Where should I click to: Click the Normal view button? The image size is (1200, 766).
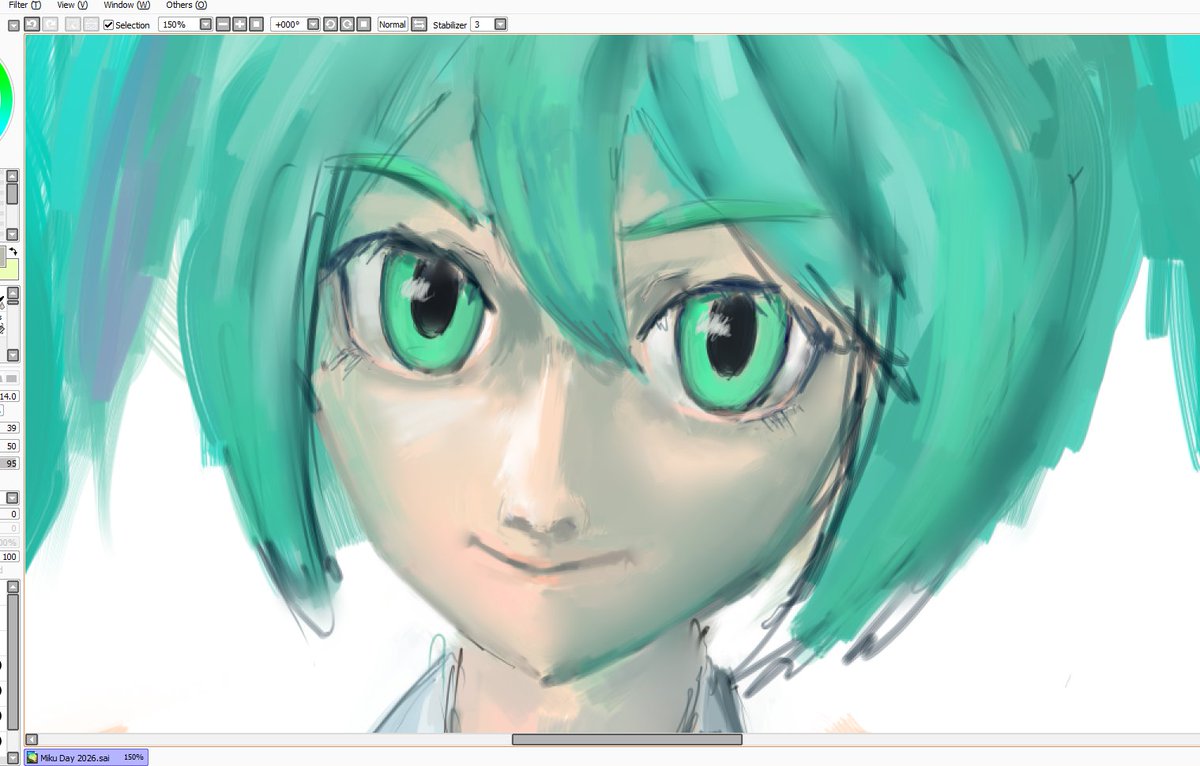coord(392,24)
